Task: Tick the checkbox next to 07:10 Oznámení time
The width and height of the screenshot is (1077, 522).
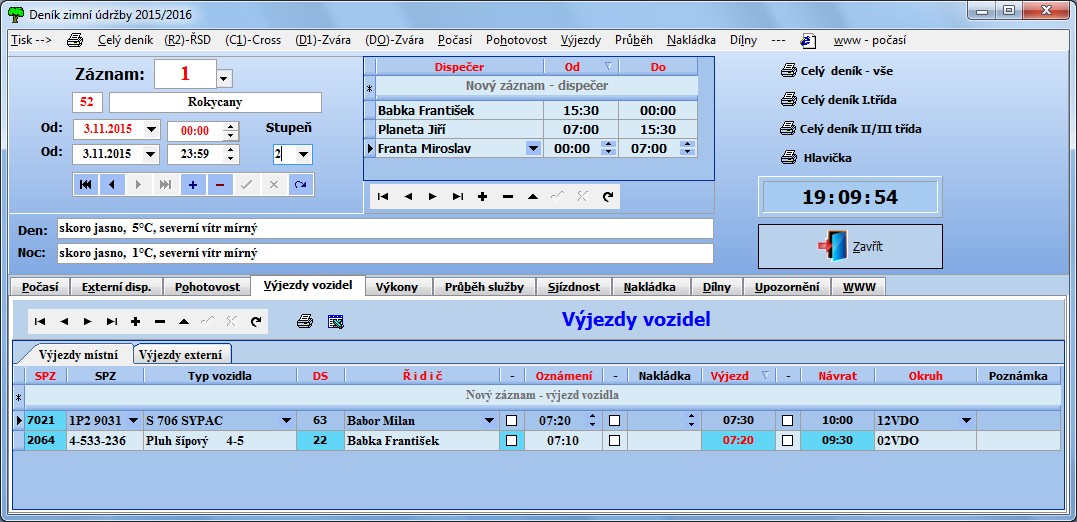Action: point(615,440)
